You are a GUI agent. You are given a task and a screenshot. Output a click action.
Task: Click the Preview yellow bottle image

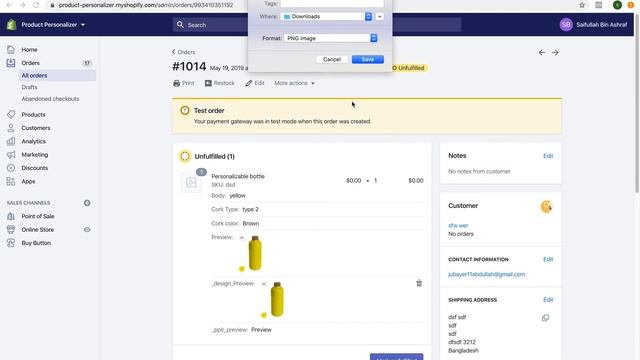coord(251,253)
